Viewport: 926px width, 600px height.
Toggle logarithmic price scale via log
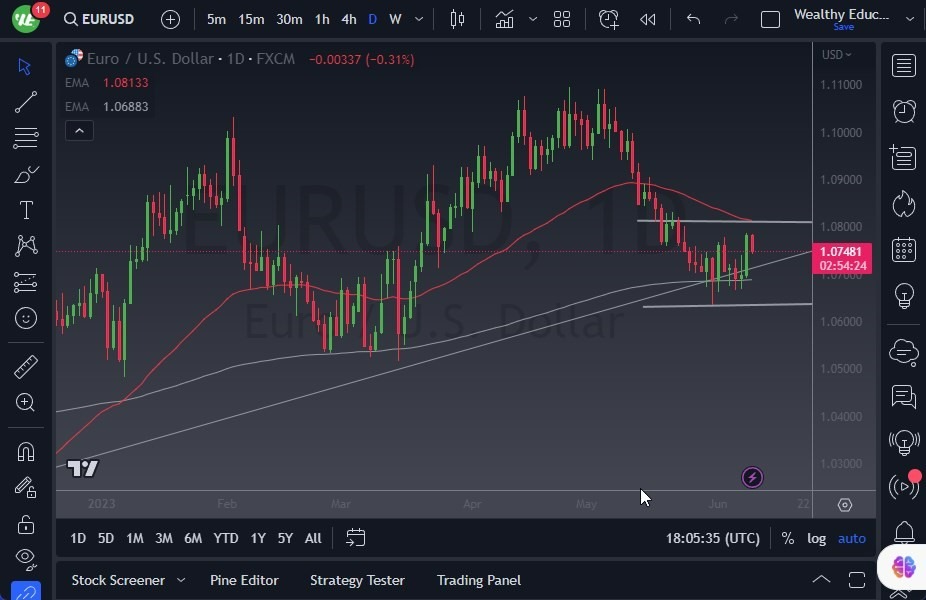tap(816, 538)
